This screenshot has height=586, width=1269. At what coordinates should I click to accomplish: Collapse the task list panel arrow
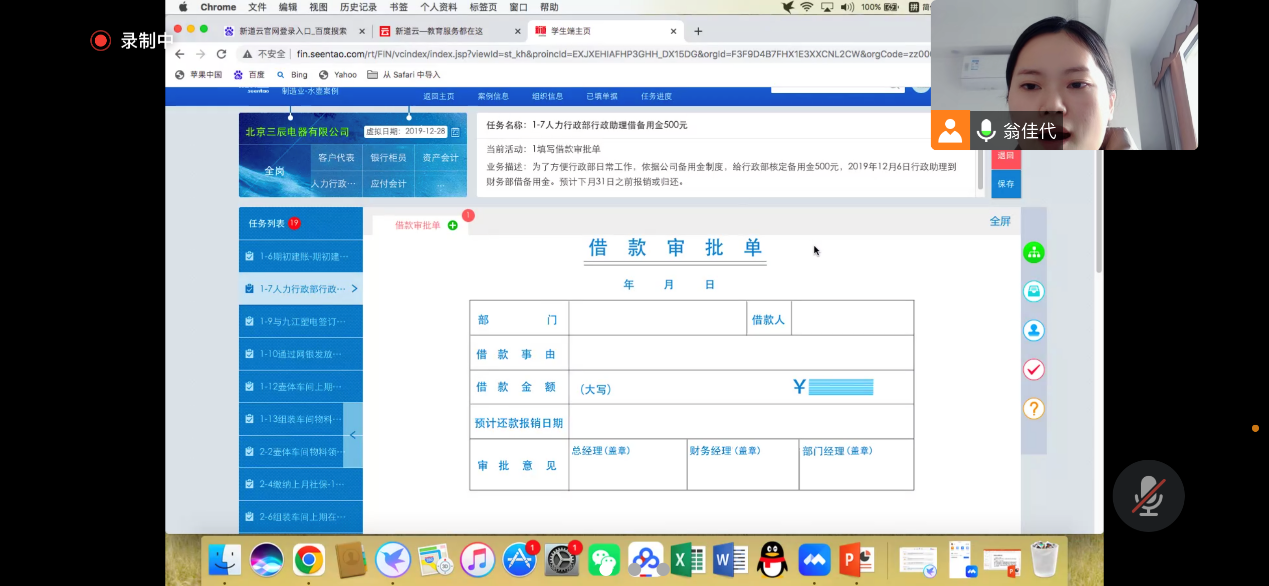353,435
